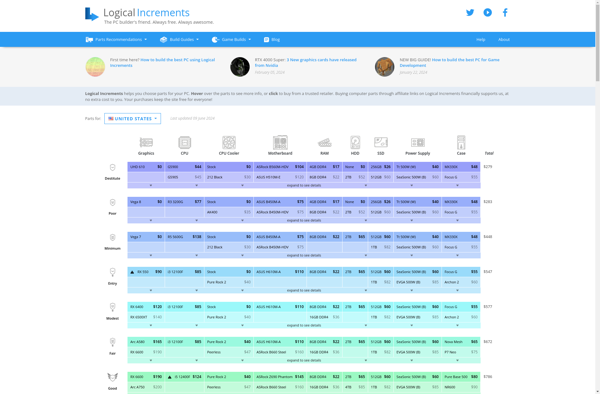Click the Nova Mesh case cell
Image resolution: width=600 pixels, height=394 pixels.
coord(461,342)
